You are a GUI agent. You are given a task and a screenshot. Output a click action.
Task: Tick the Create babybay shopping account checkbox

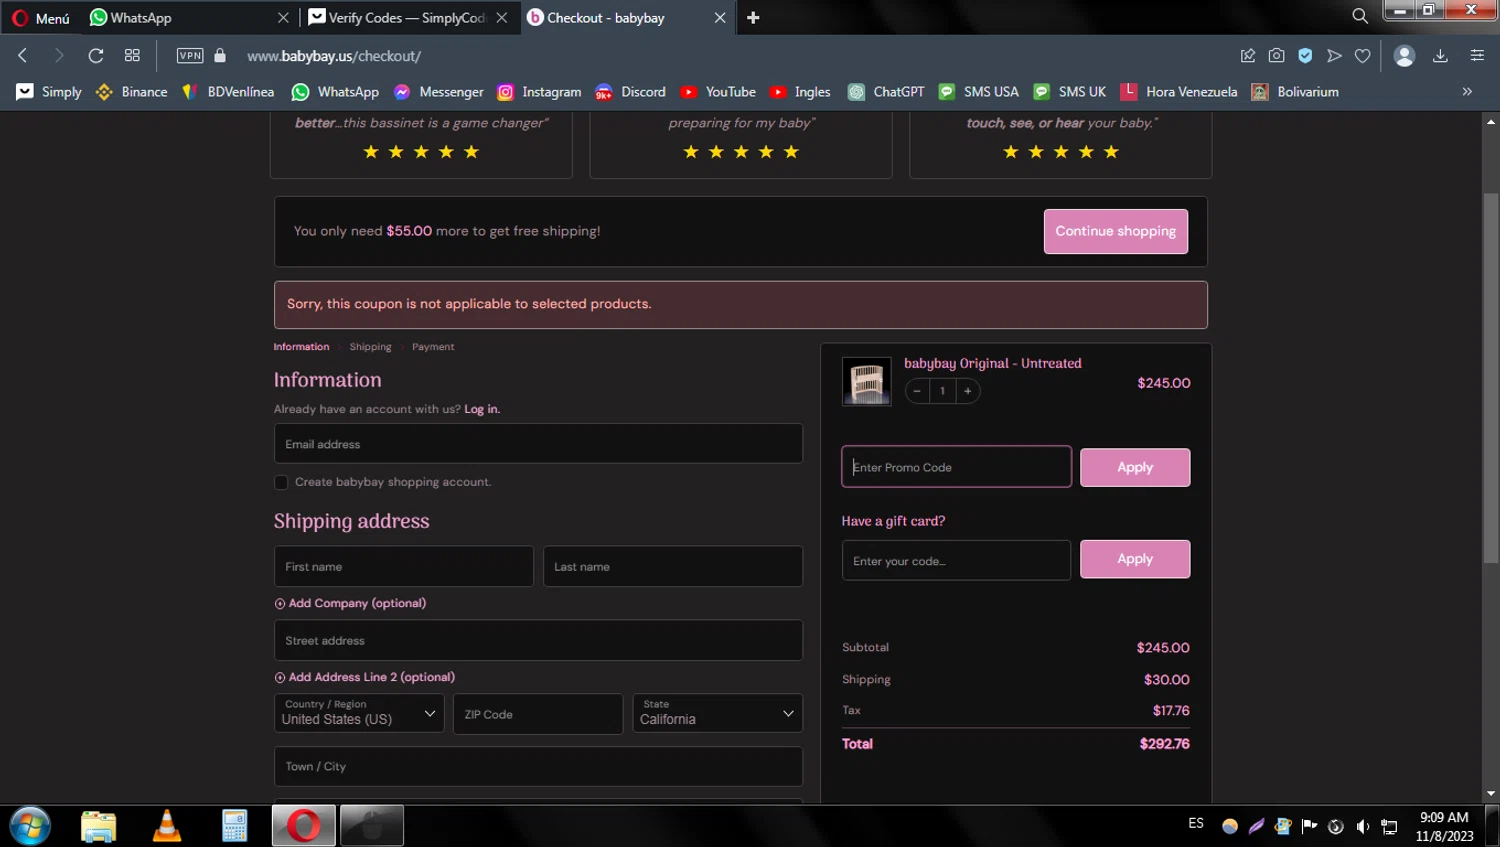(281, 483)
